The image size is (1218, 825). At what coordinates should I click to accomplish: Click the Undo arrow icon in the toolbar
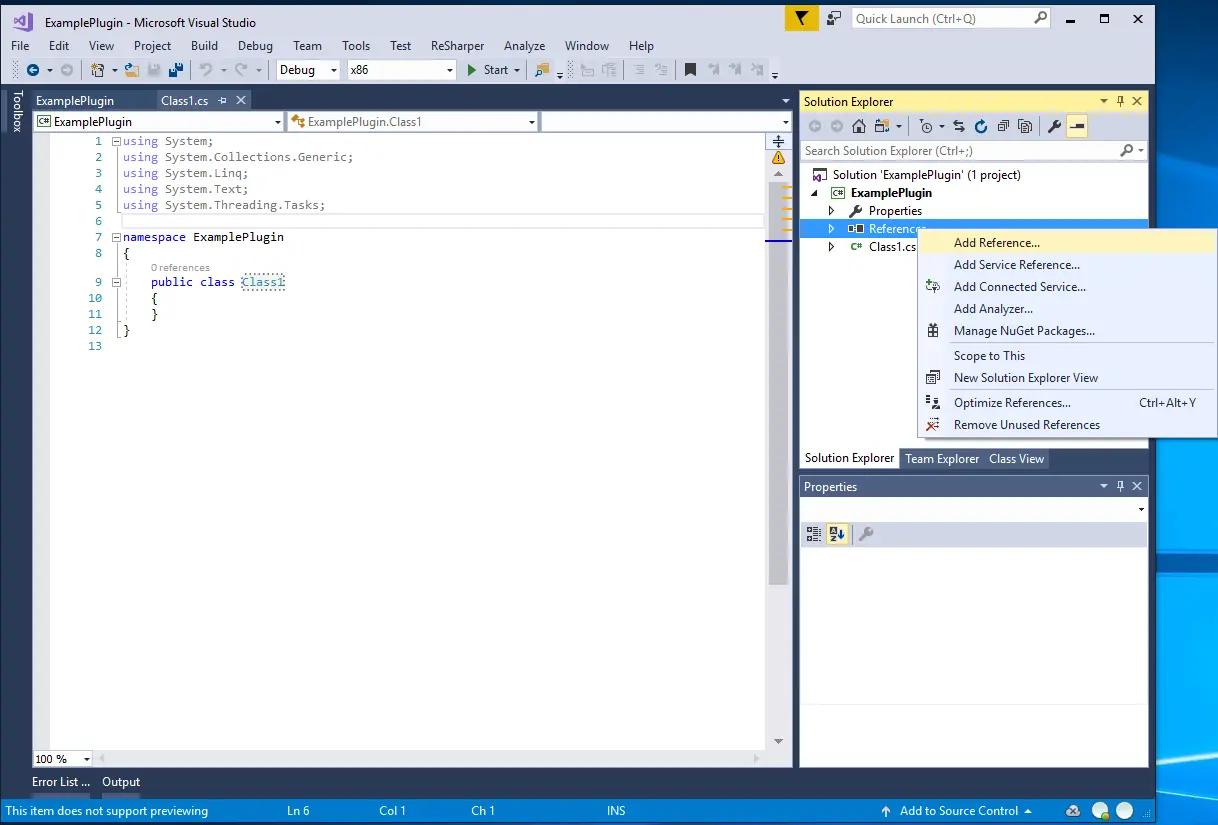pos(206,70)
